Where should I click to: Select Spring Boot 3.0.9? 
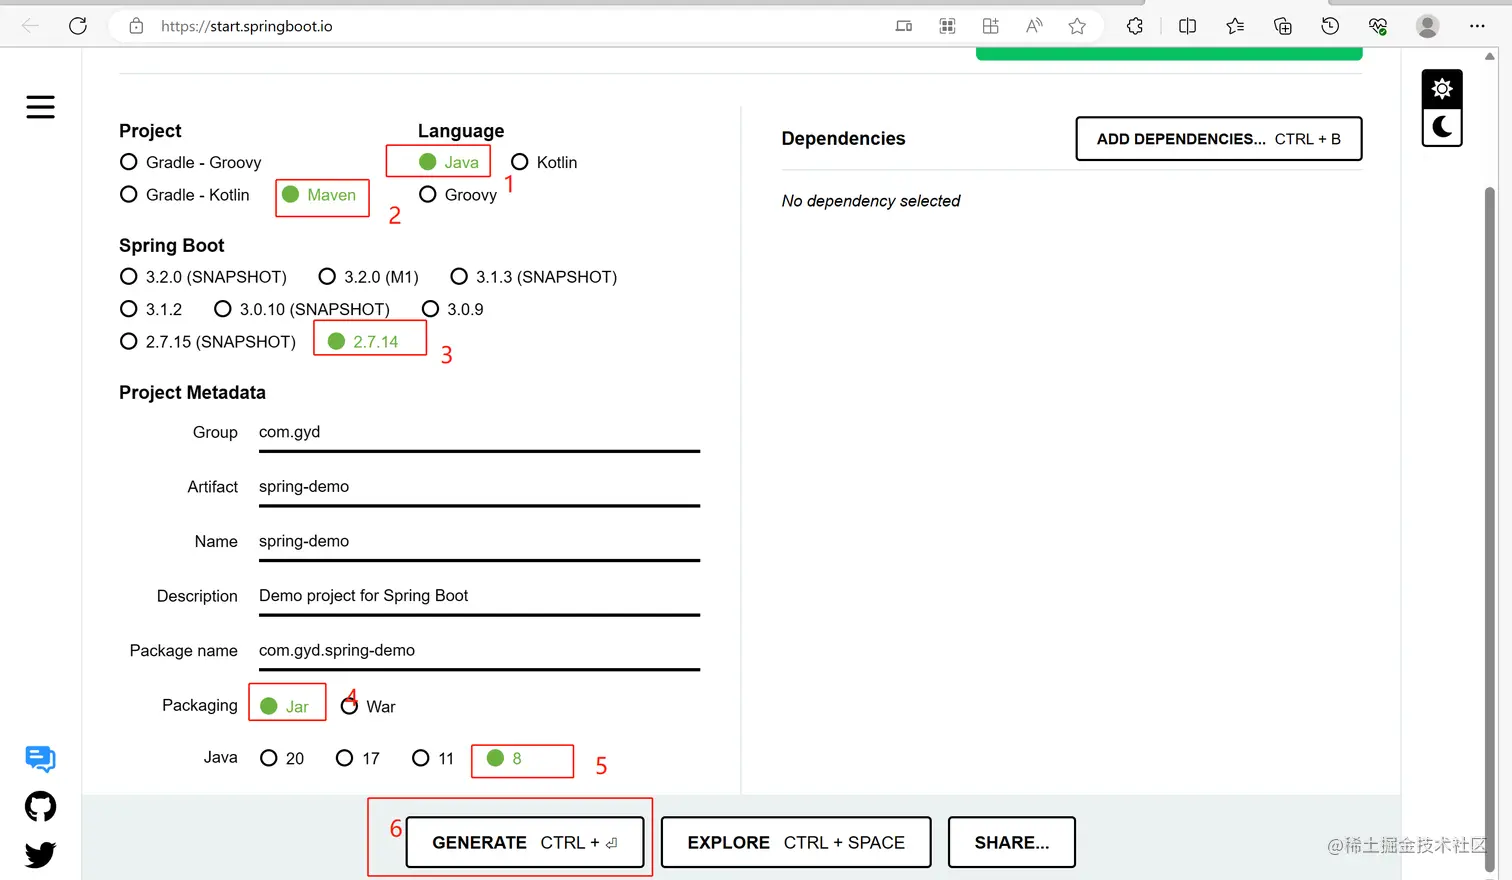(452, 309)
